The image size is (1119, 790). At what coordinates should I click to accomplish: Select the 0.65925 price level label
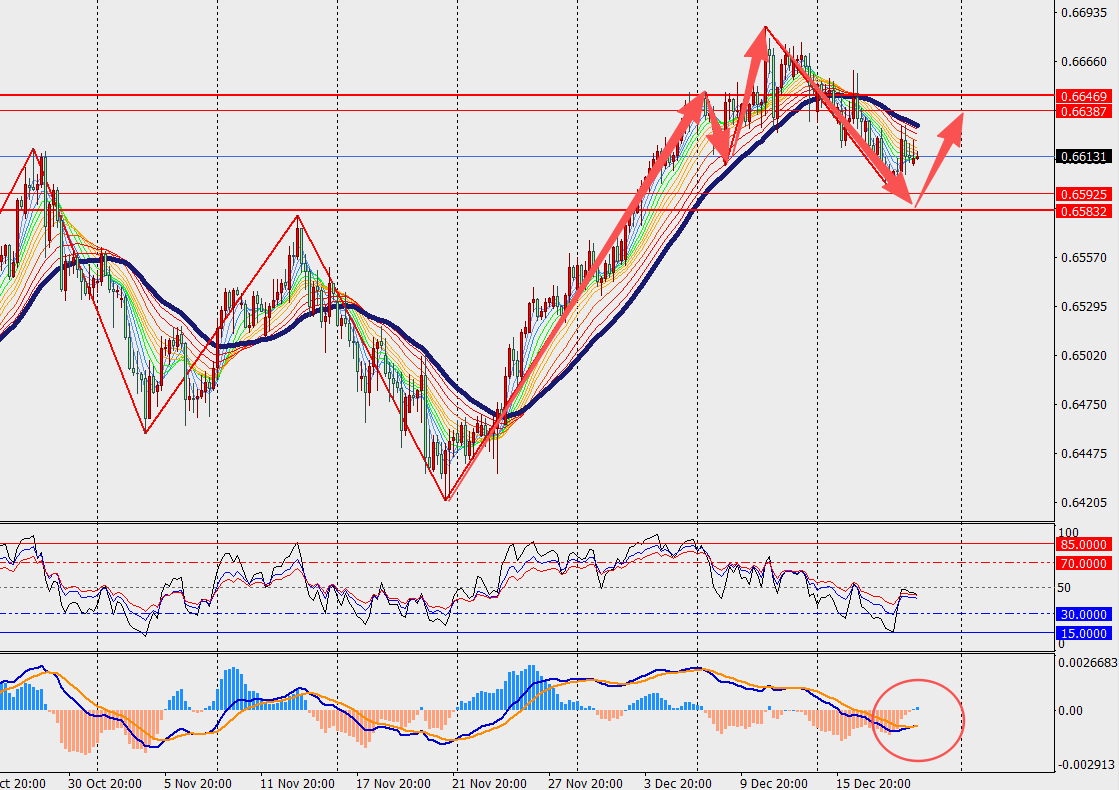tap(1082, 194)
